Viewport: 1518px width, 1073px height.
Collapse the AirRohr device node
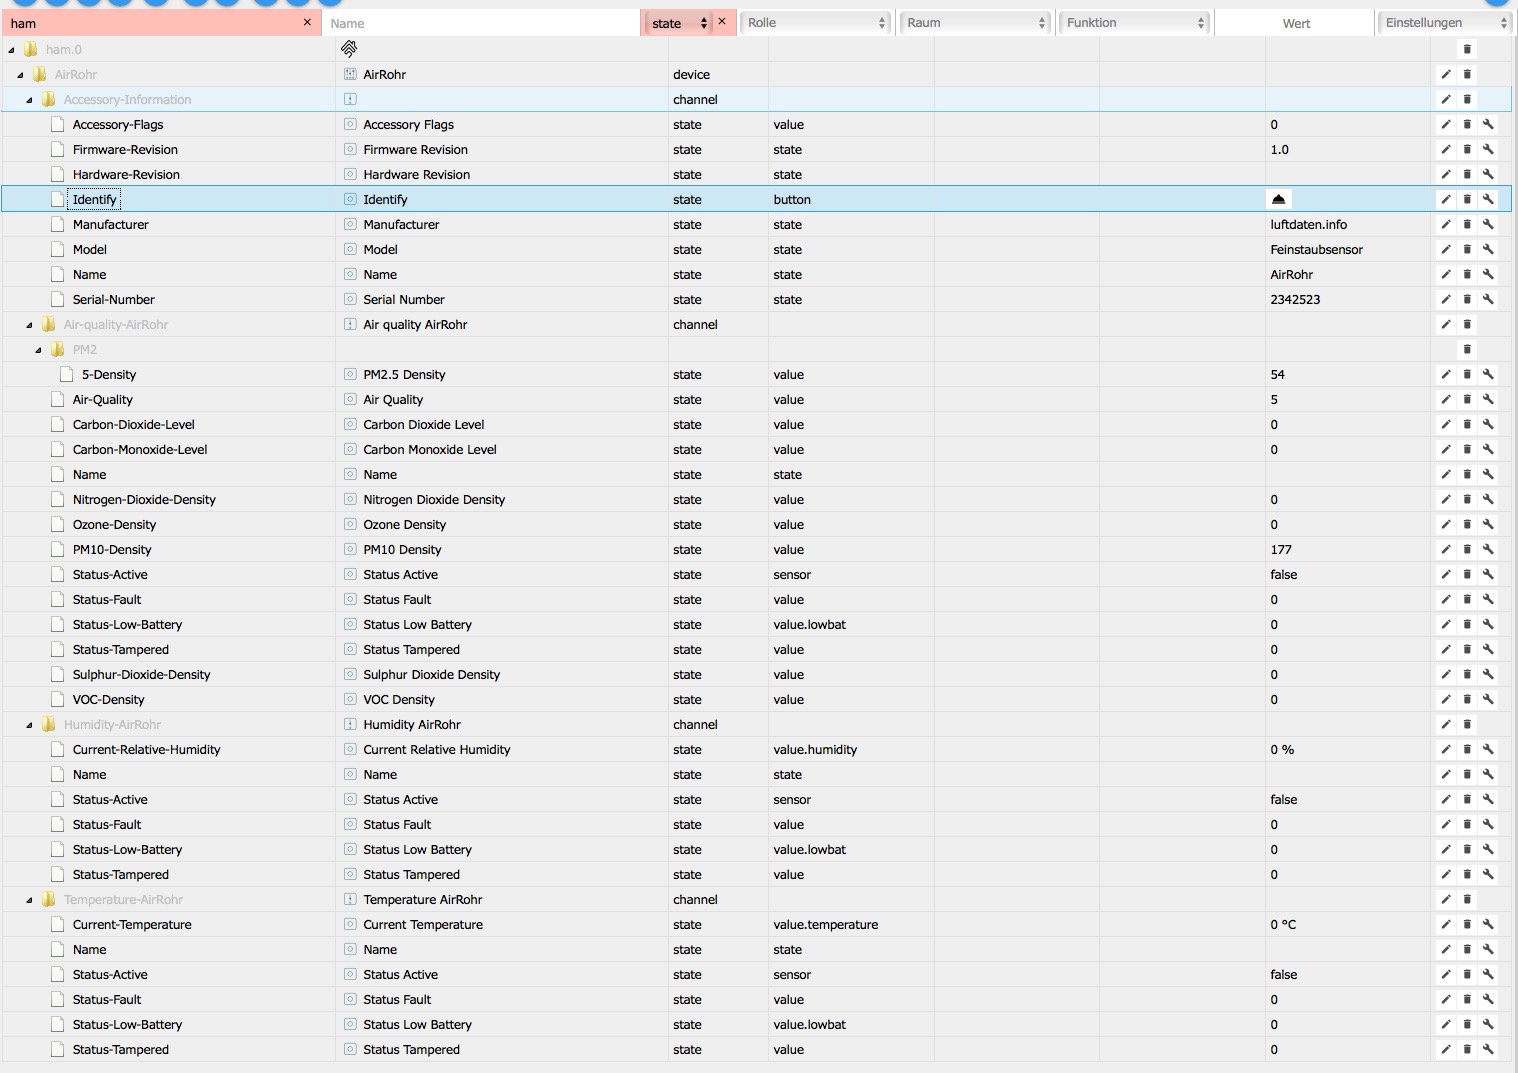point(20,74)
